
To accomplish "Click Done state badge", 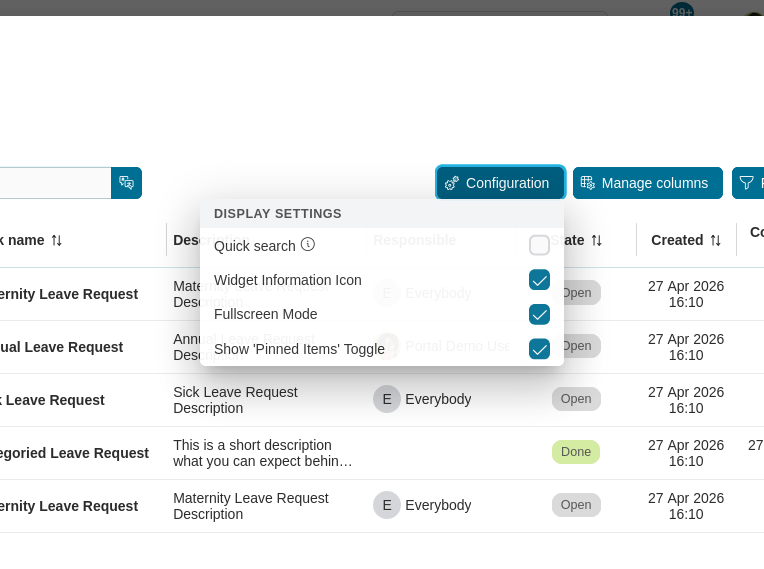I will pyautogui.click(x=575, y=452).
